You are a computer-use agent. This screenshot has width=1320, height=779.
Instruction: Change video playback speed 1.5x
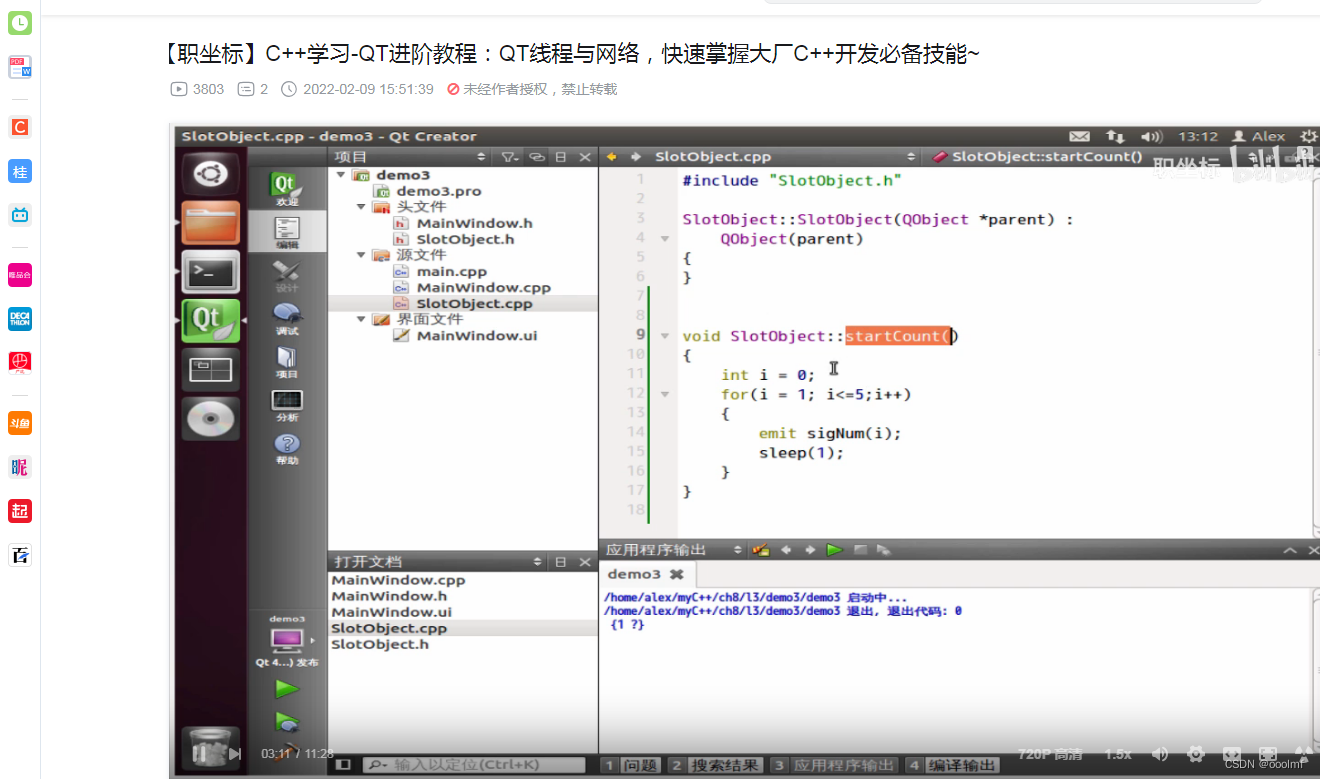1118,754
